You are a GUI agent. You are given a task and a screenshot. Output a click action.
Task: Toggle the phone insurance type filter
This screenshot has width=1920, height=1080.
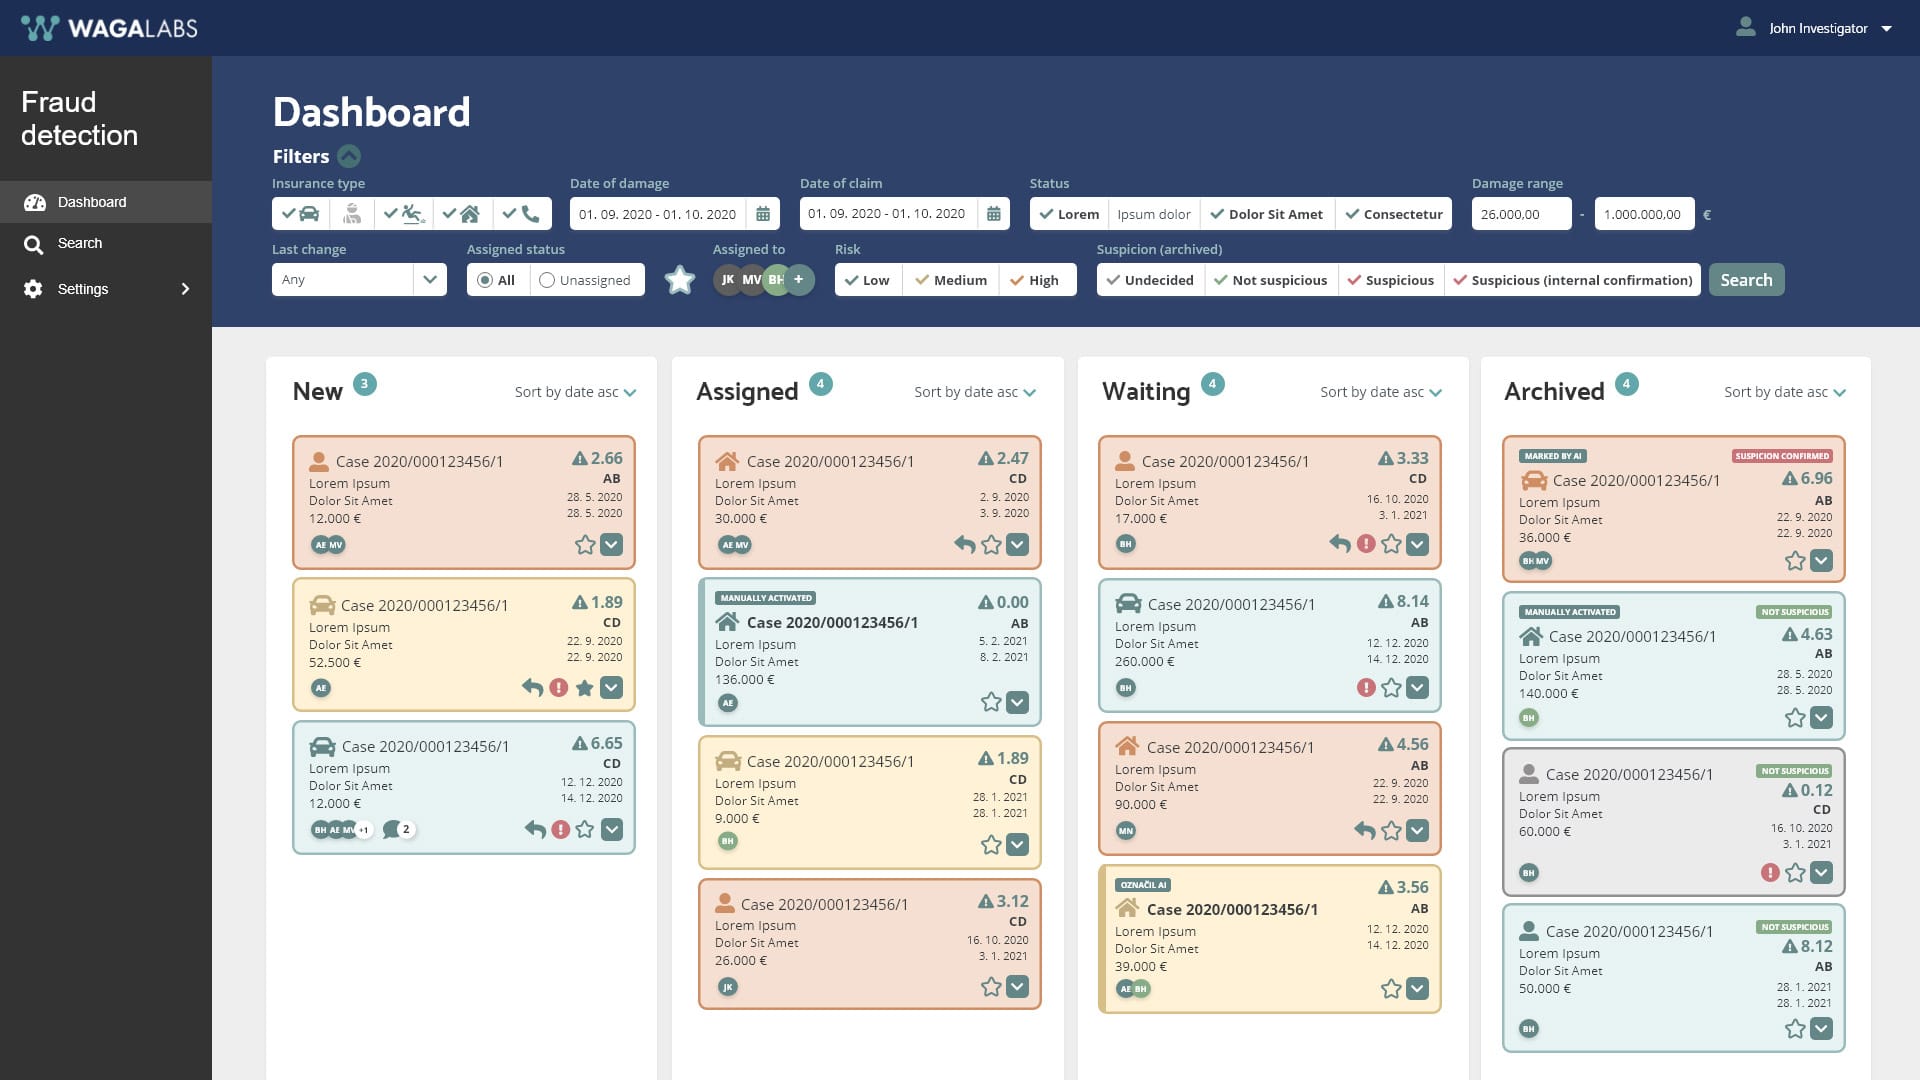521,214
